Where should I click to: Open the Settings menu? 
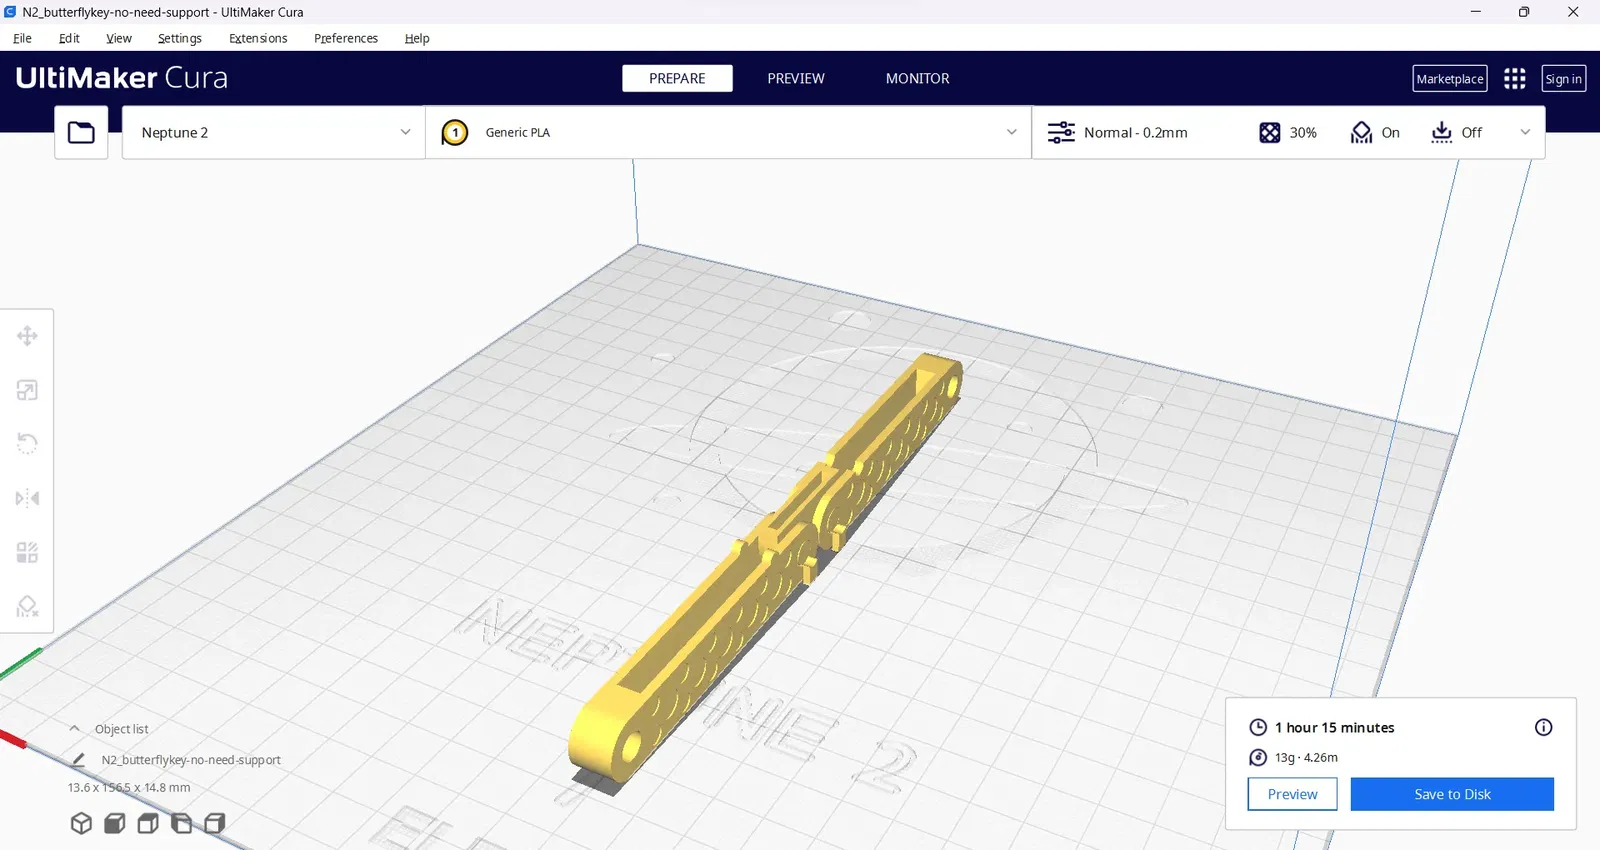(180, 38)
